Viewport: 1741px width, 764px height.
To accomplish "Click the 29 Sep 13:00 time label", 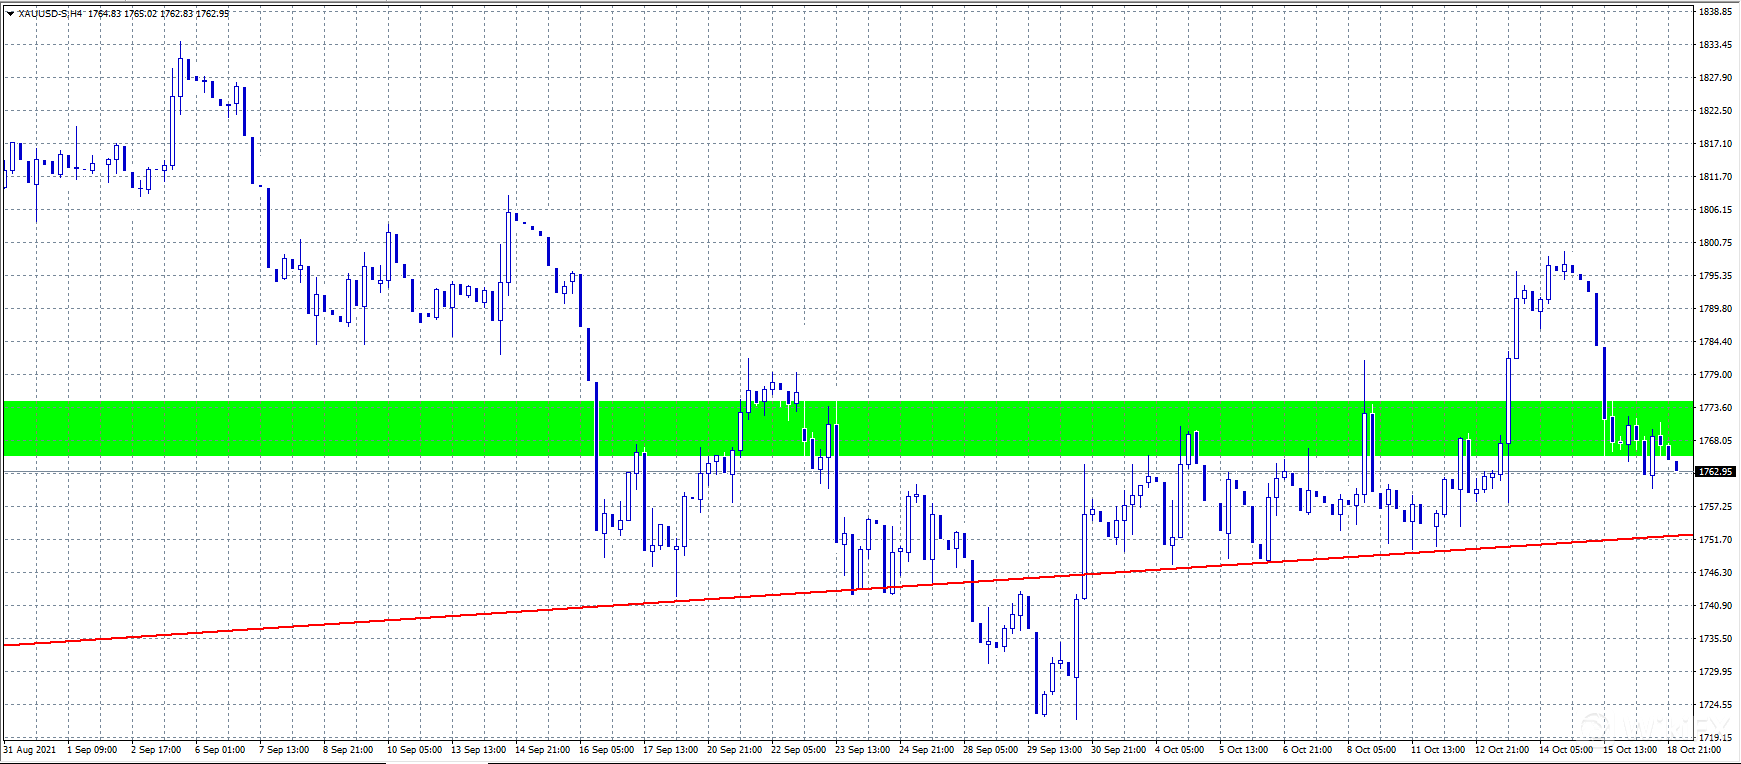I will point(1054,750).
